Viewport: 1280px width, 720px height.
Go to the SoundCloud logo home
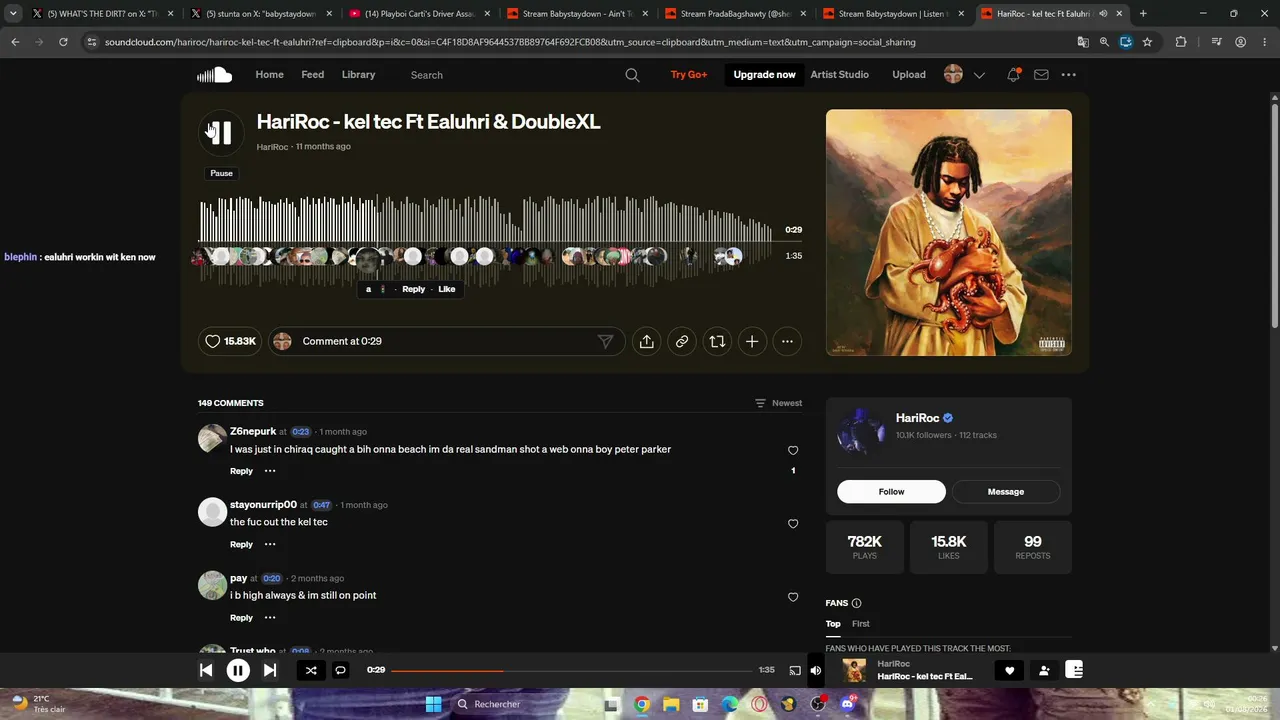214,75
